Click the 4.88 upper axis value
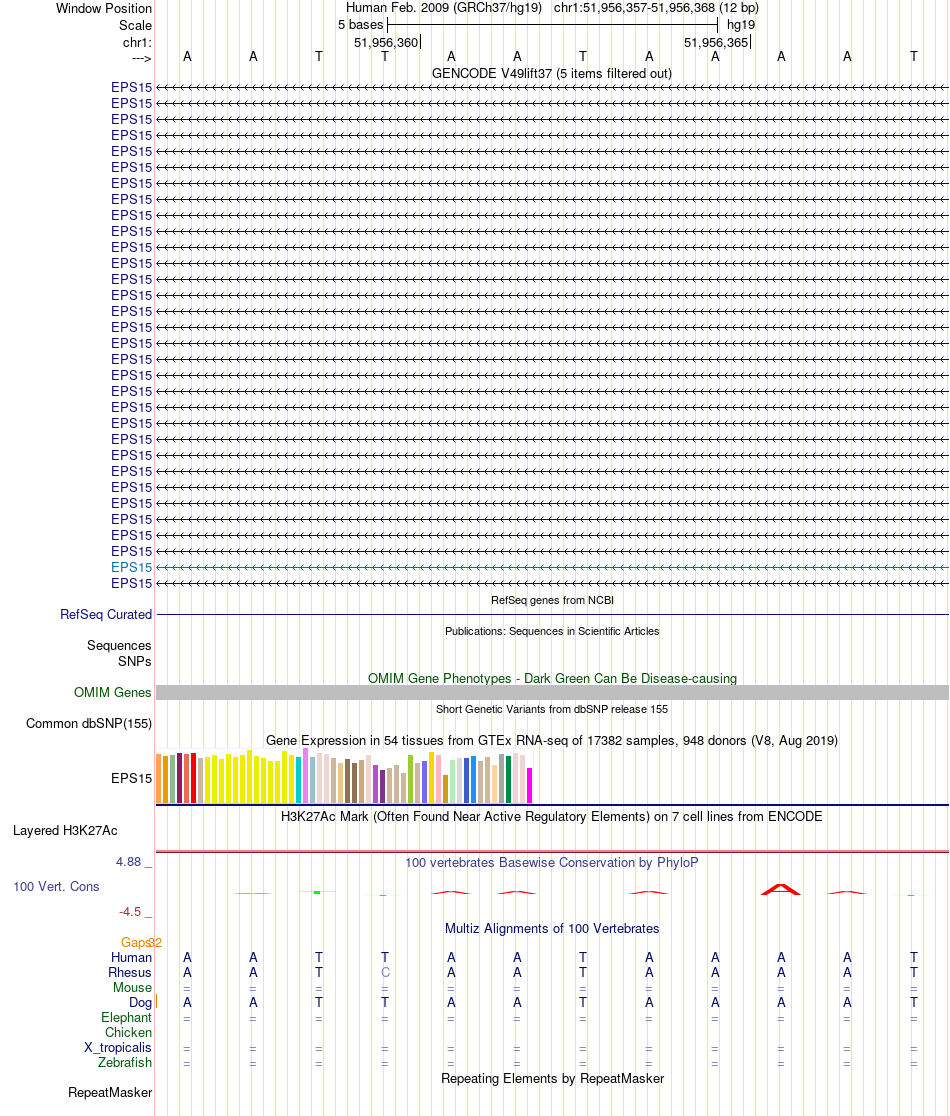Image resolution: width=950 pixels, height=1116 pixels. (x=129, y=862)
